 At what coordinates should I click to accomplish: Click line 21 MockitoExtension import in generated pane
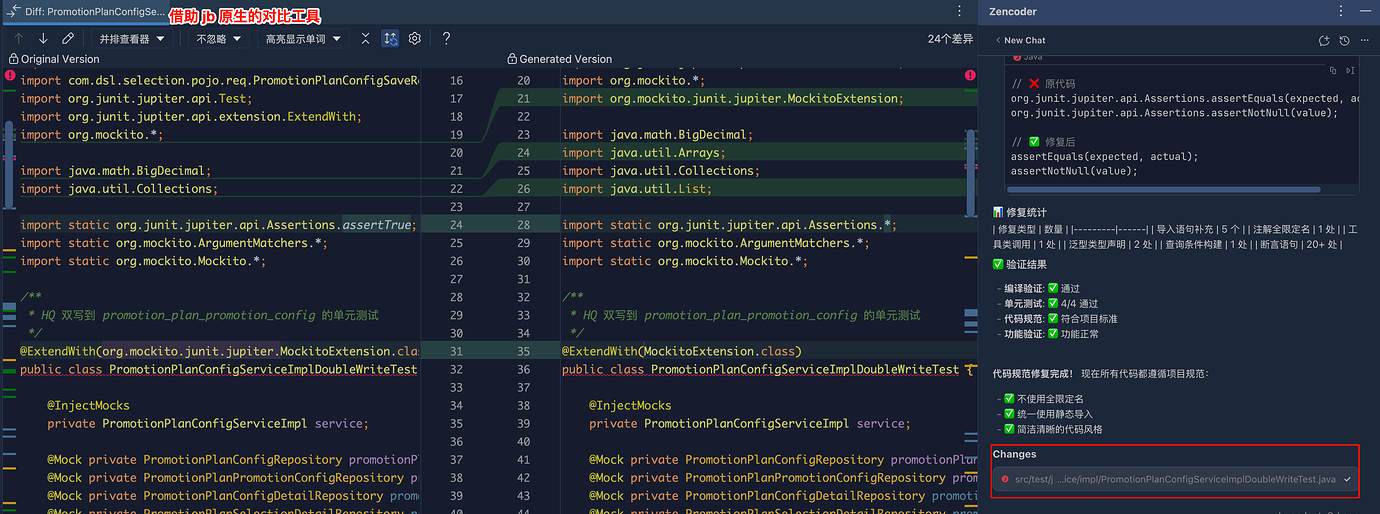pyautogui.click(x=732, y=98)
